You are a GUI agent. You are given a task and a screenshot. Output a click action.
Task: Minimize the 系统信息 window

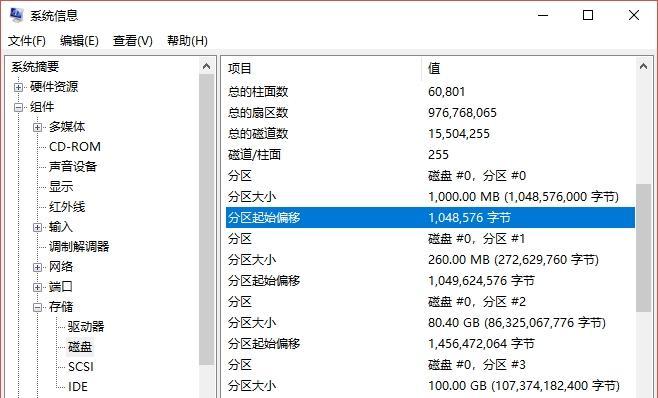point(543,16)
